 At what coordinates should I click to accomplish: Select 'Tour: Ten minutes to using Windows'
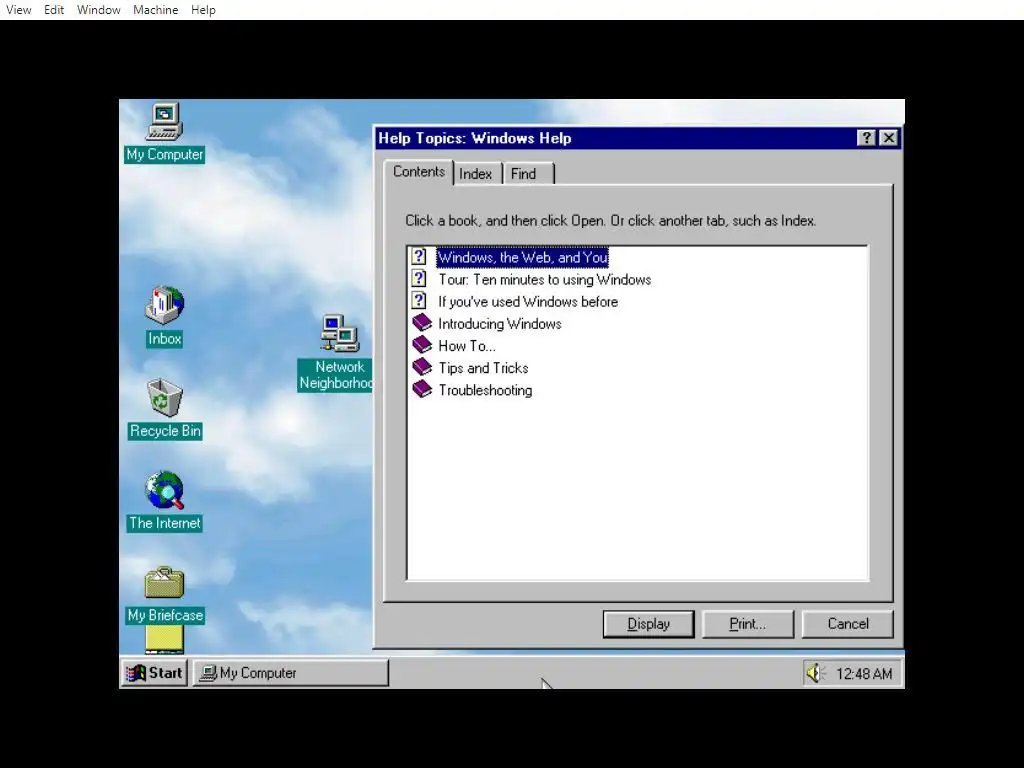[545, 280]
